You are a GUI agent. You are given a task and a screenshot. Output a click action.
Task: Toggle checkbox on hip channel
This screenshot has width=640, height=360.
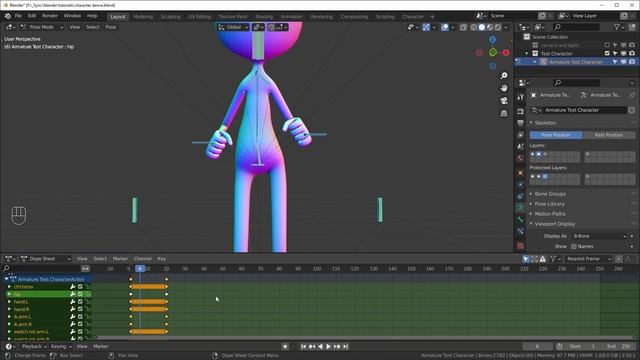pos(80,294)
